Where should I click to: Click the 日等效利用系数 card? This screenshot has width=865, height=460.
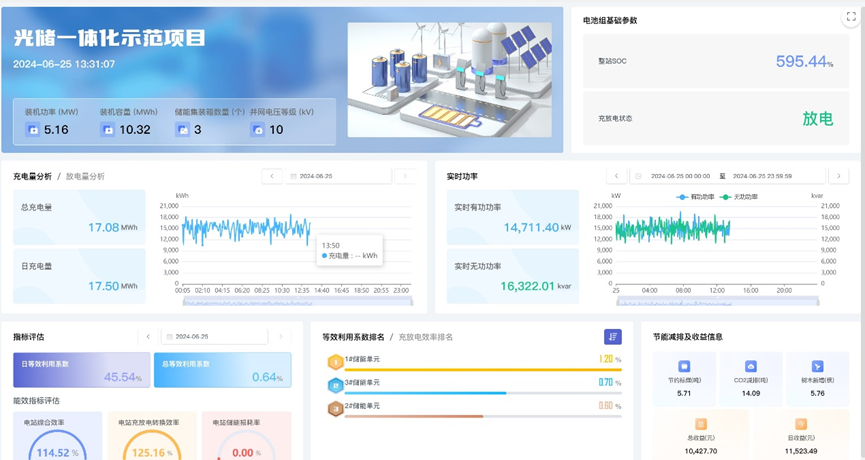click(x=81, y=369)
